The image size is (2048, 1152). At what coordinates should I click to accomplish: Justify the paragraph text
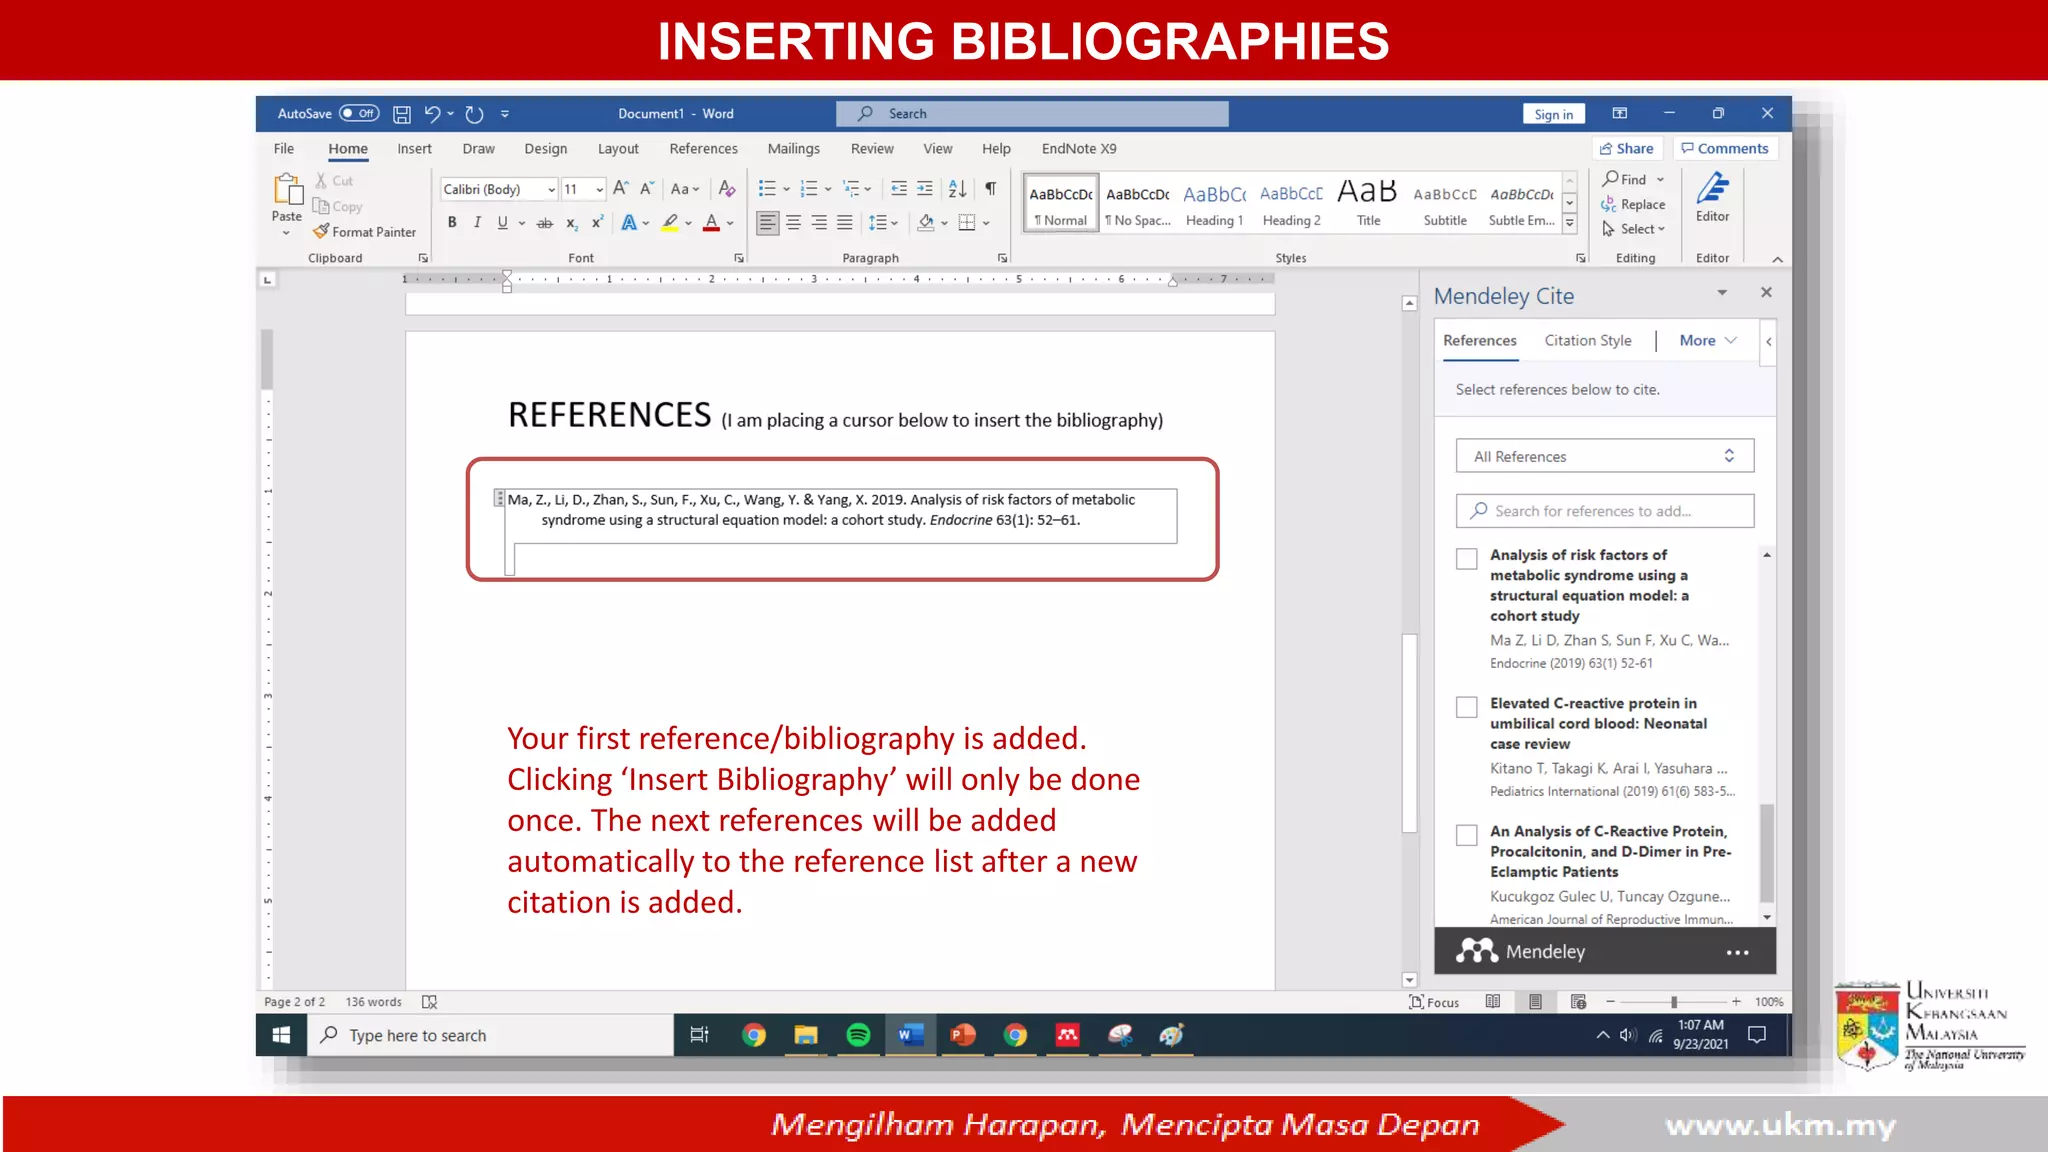[845, 222]
